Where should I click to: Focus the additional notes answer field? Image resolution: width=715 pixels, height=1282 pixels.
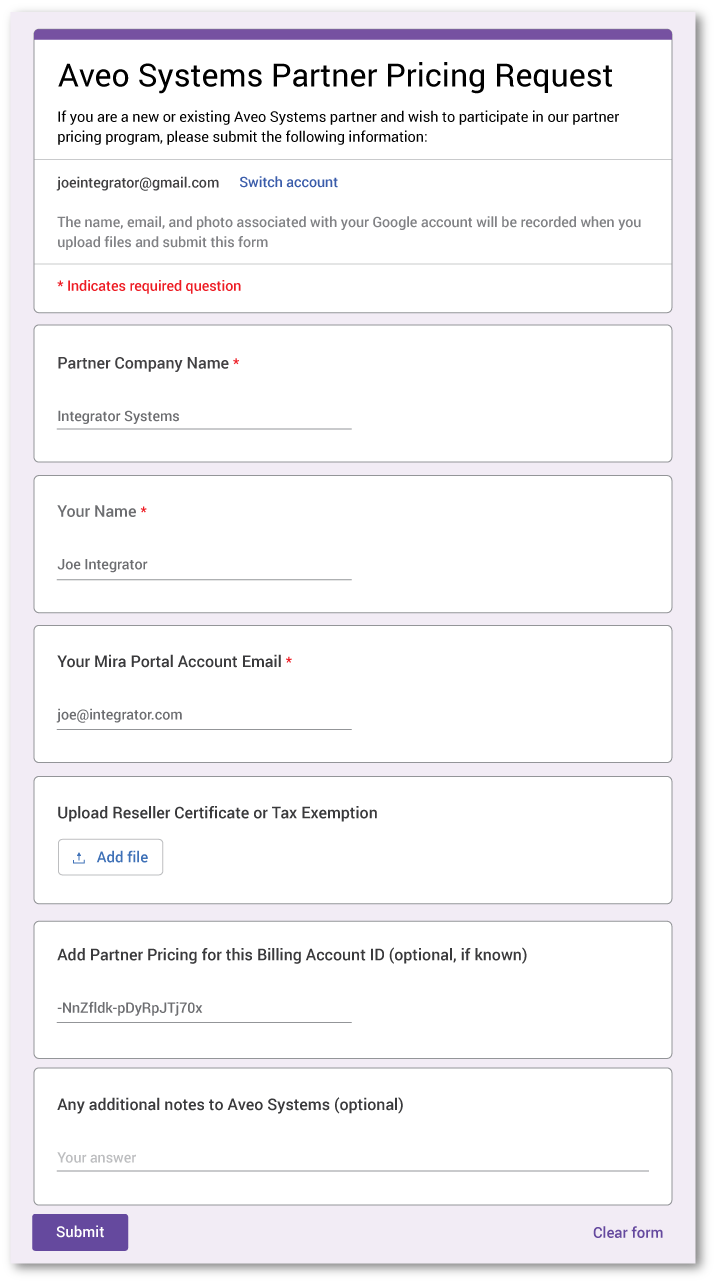click(352, 1158)
